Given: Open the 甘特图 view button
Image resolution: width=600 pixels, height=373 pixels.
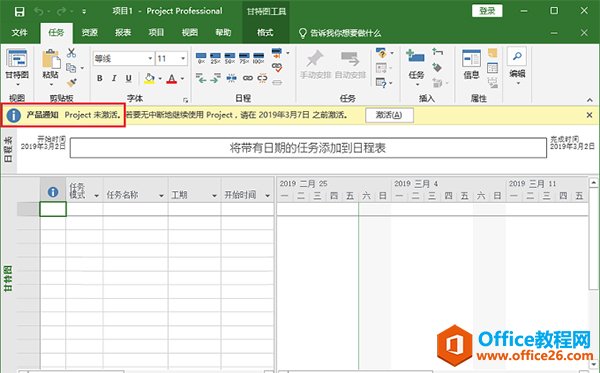Looking at the screenshot, I should 17,68.
